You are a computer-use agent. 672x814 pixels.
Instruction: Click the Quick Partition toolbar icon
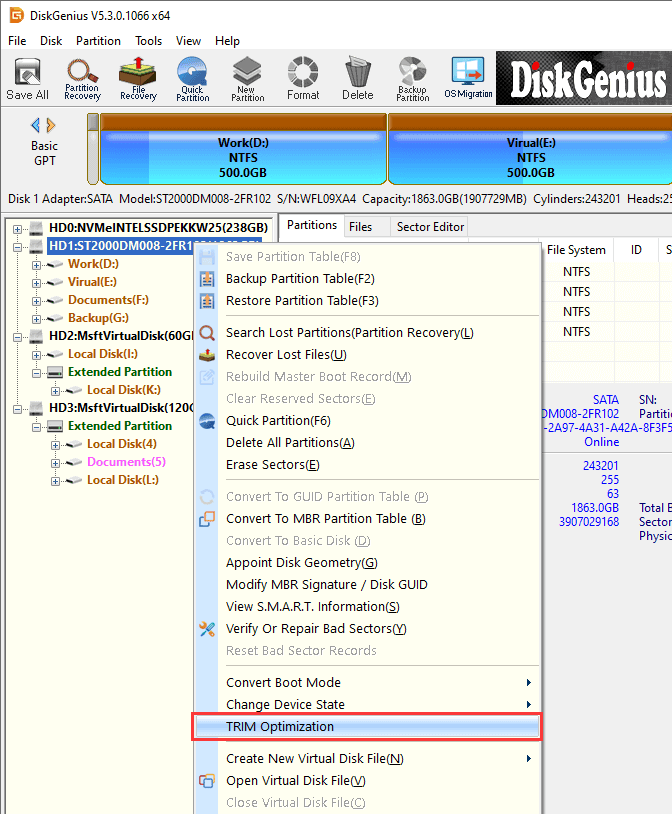pos(192,78)
